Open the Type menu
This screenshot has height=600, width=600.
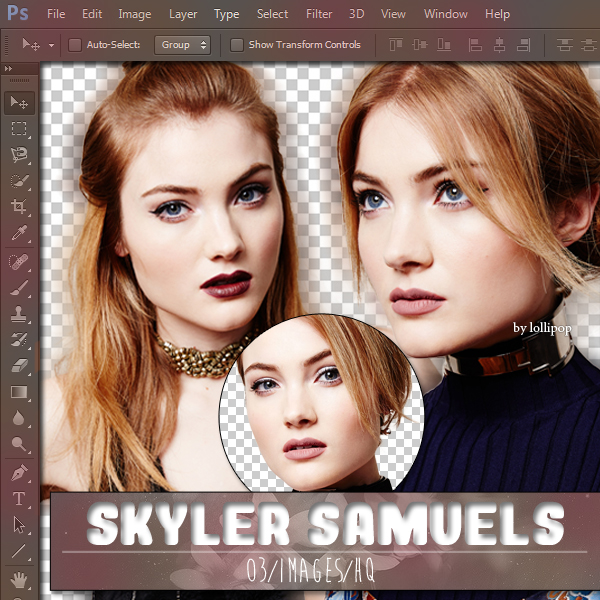point(227,14)
